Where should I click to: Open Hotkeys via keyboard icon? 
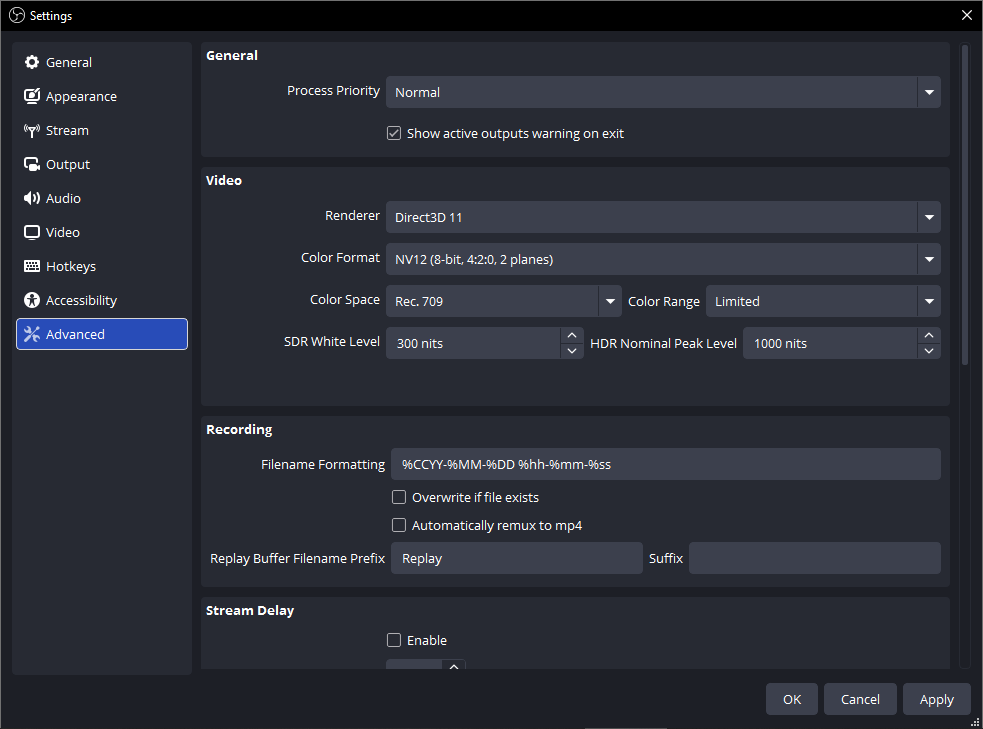point(32,267)
